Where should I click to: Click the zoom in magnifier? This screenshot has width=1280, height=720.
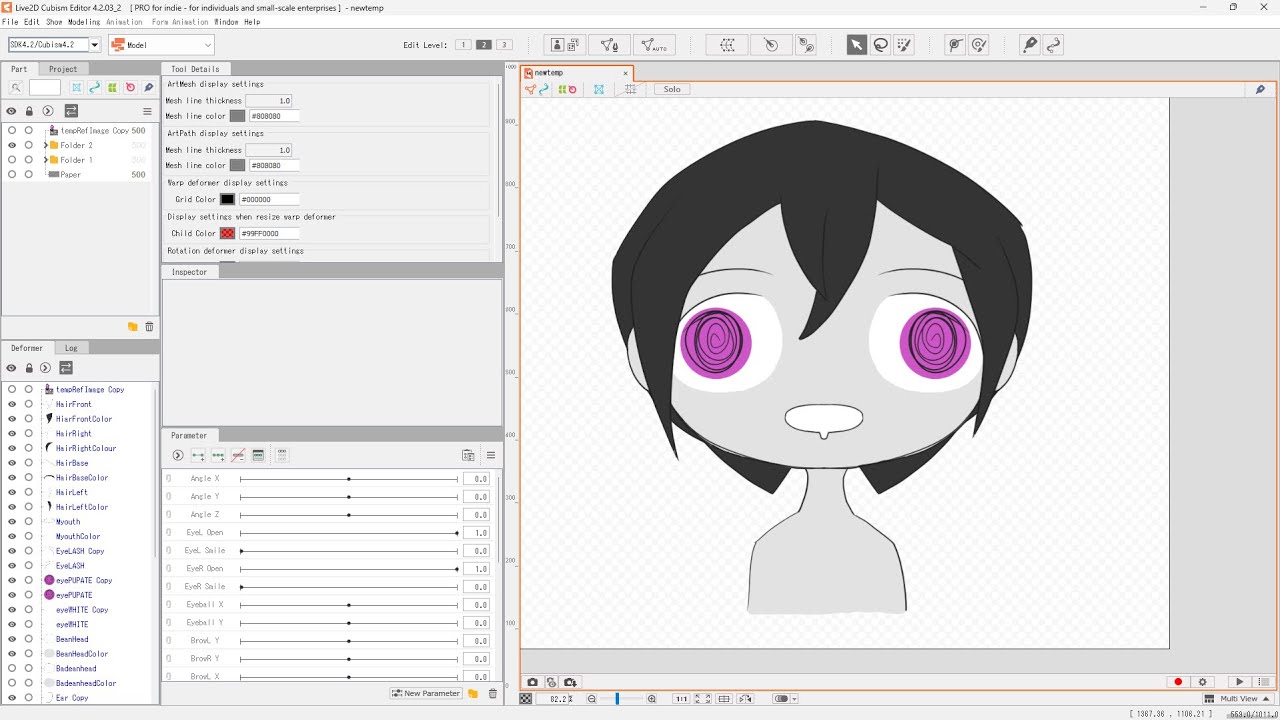tap(652, 699)
